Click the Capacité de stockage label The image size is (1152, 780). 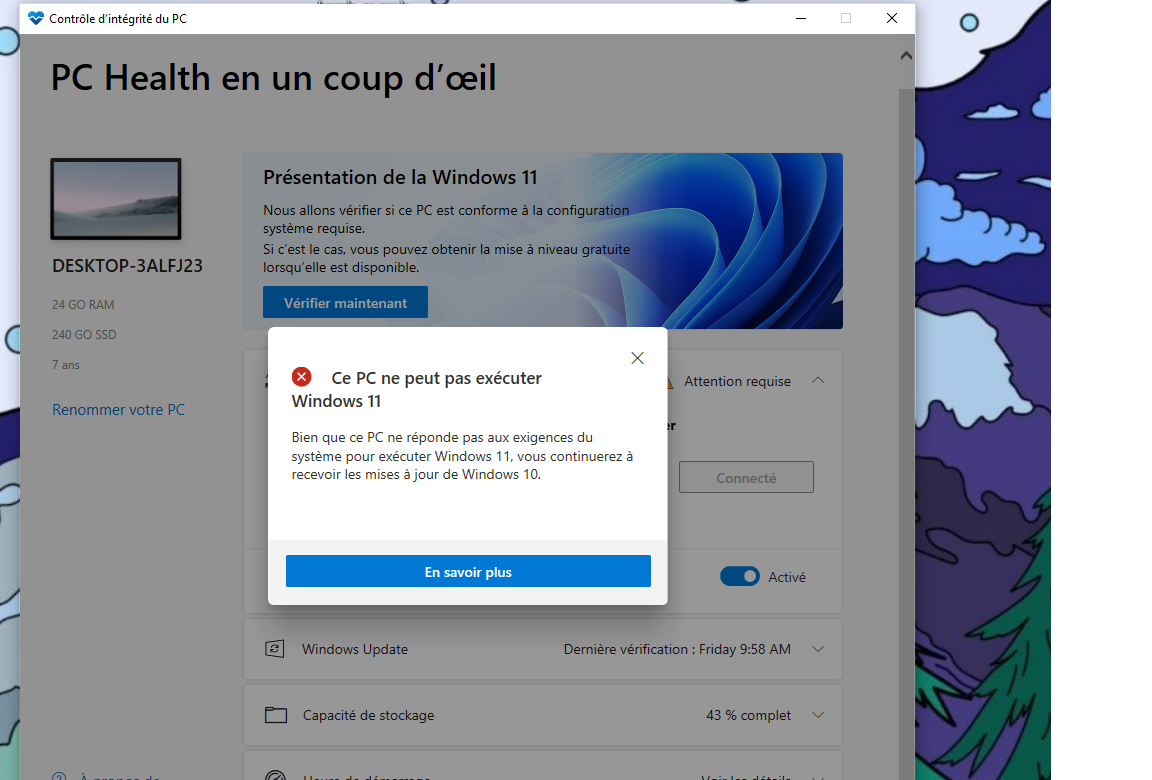[x=368, y=715]
